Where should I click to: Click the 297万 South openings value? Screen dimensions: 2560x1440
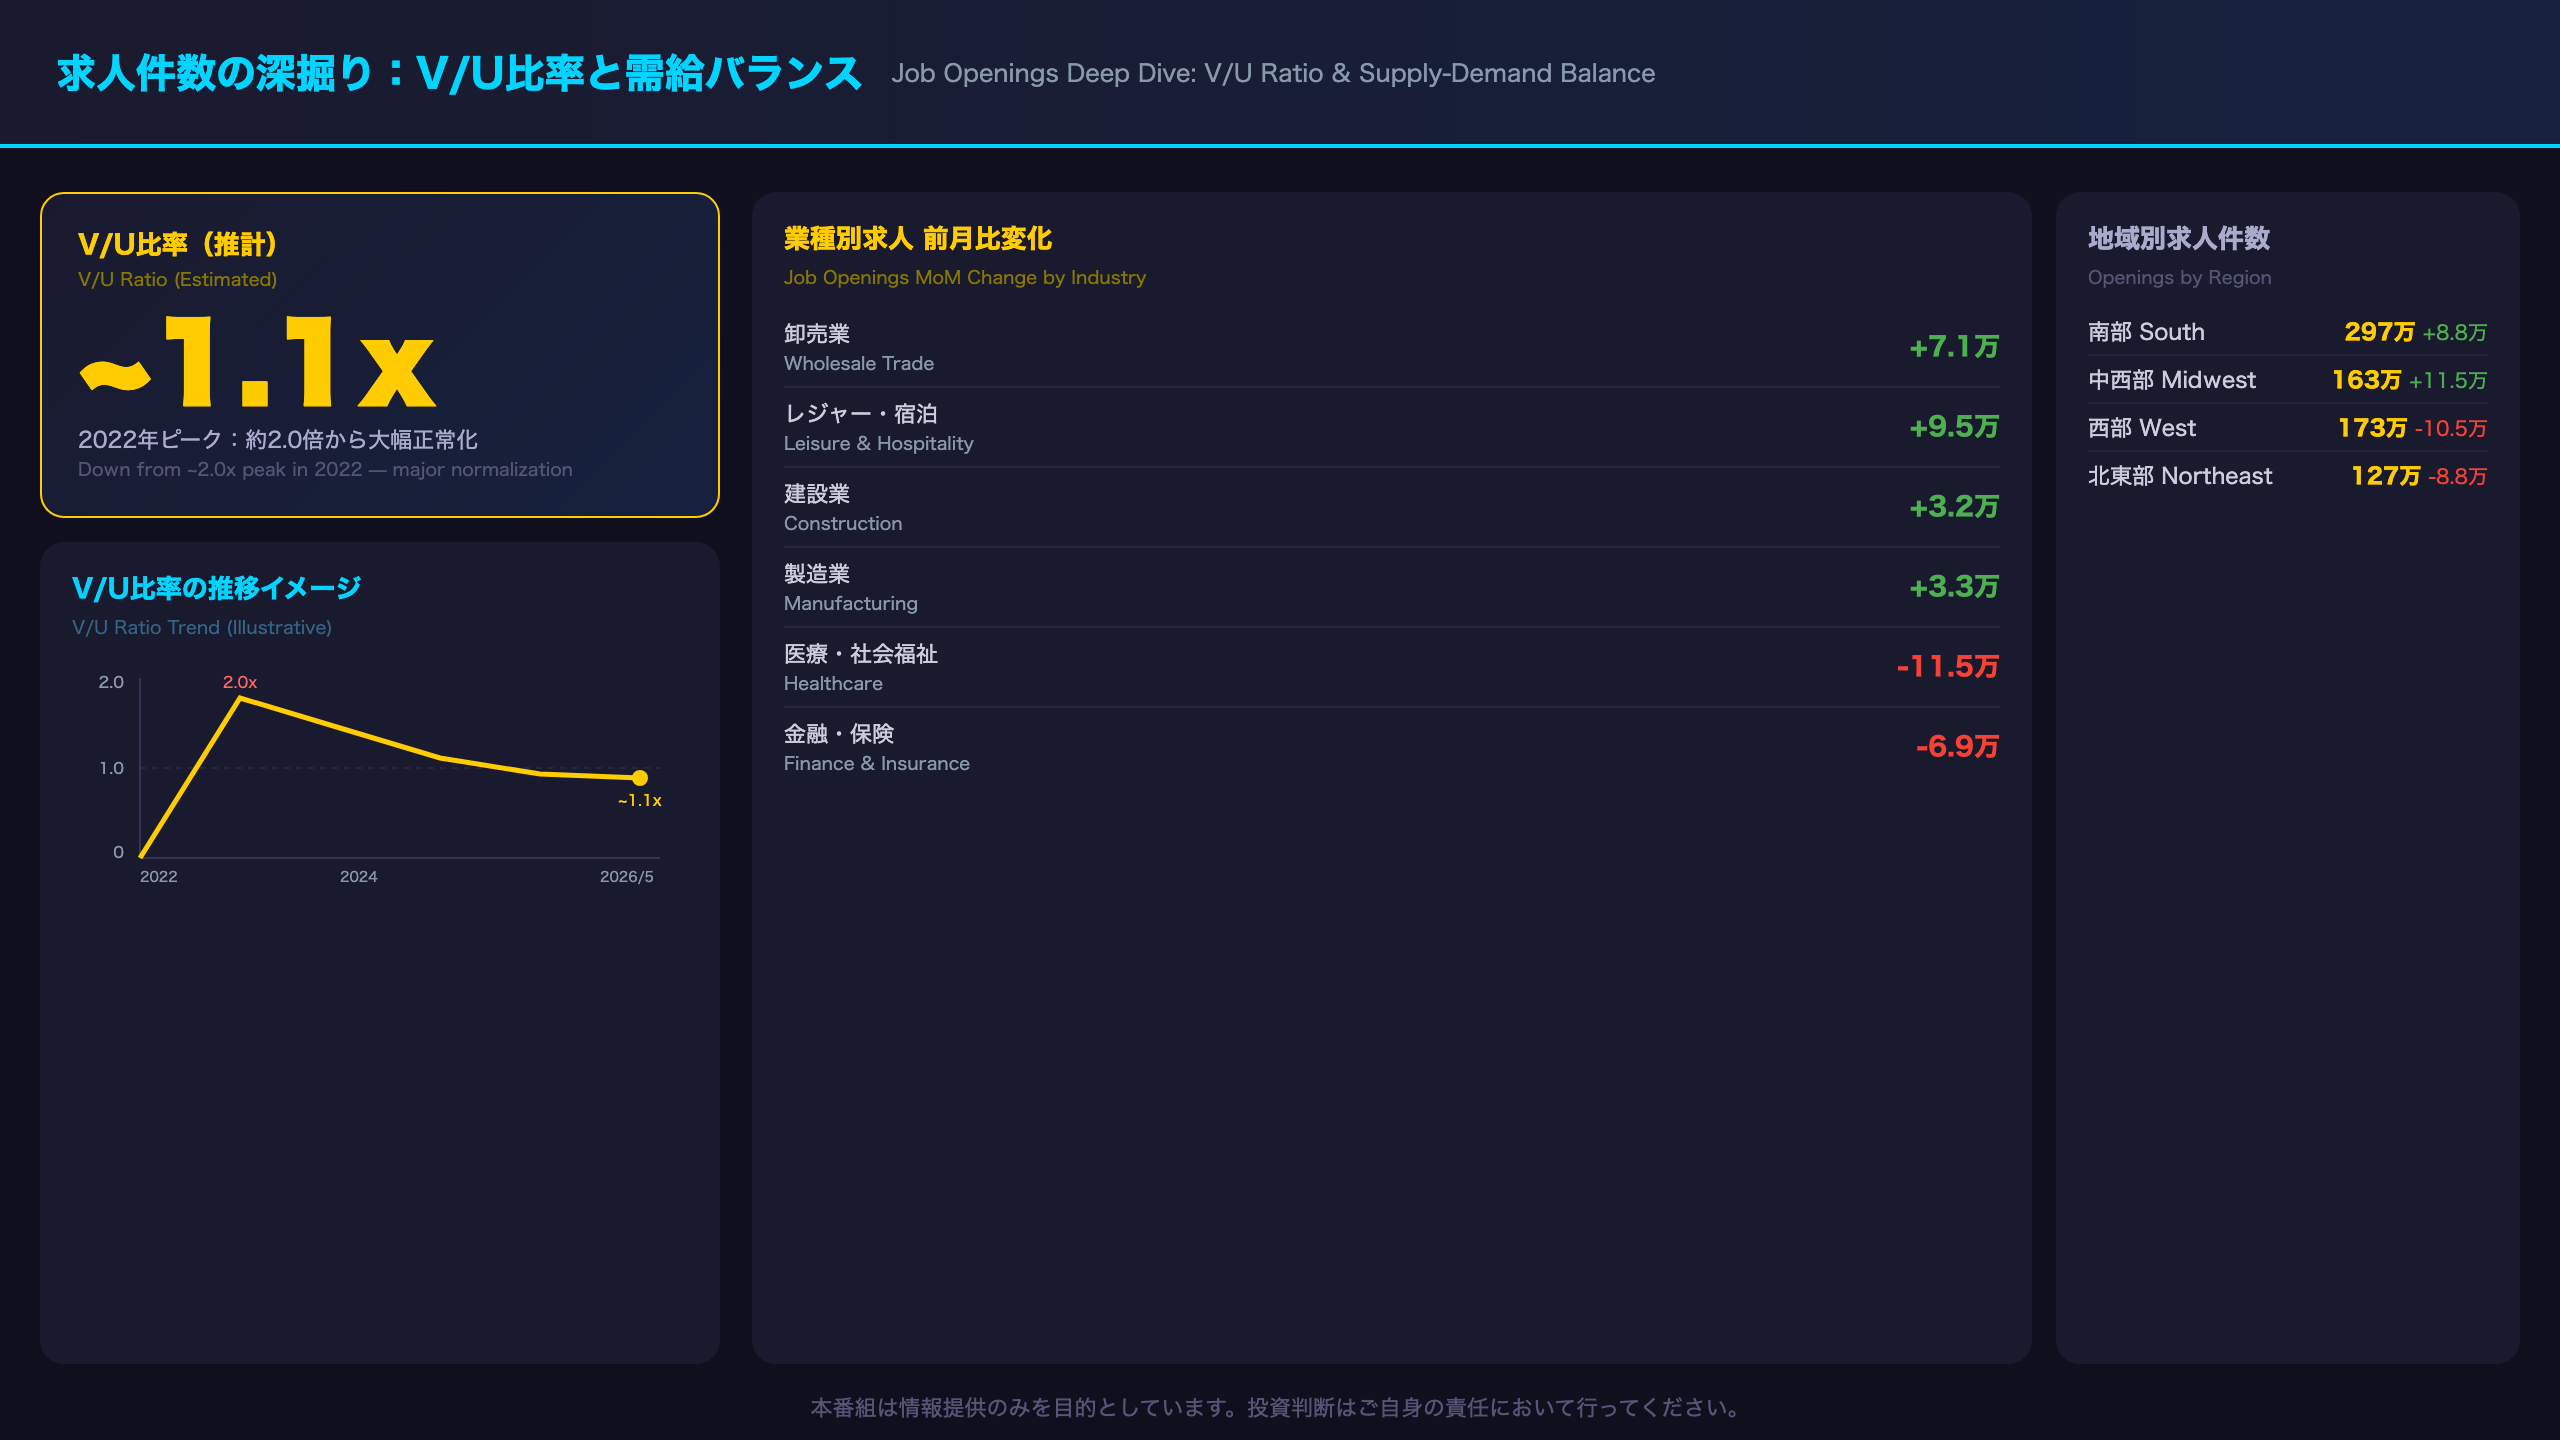2380,332
